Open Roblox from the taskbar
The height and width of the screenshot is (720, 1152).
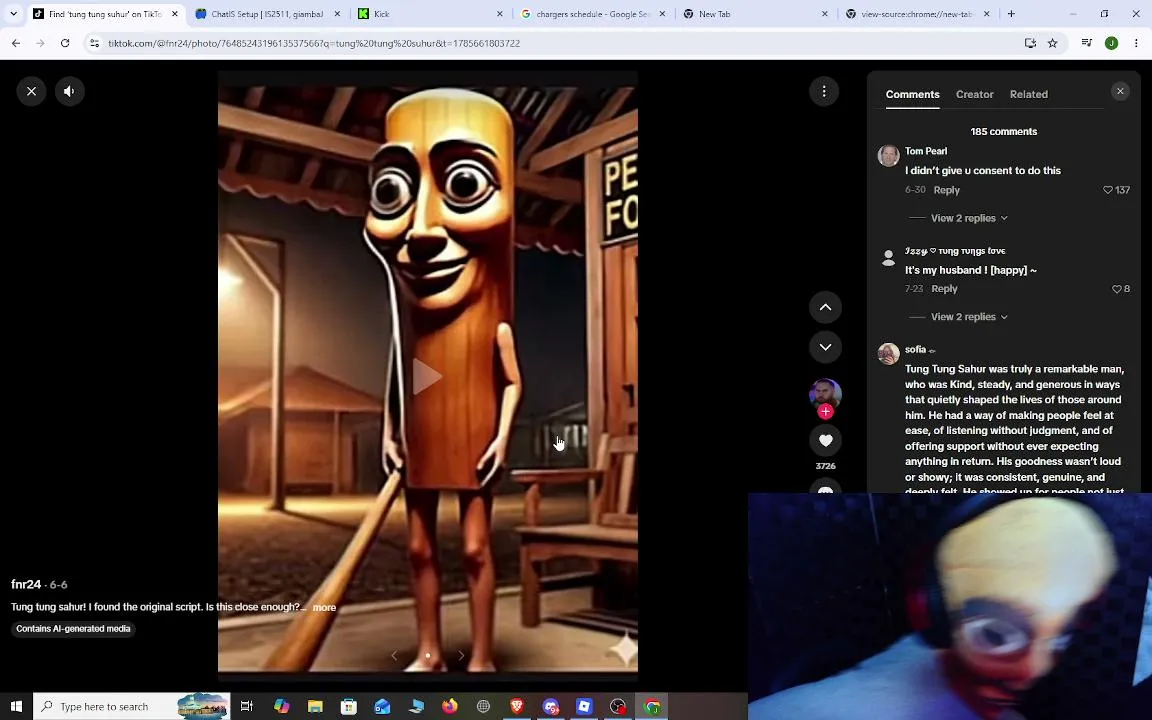coord(584,706)
